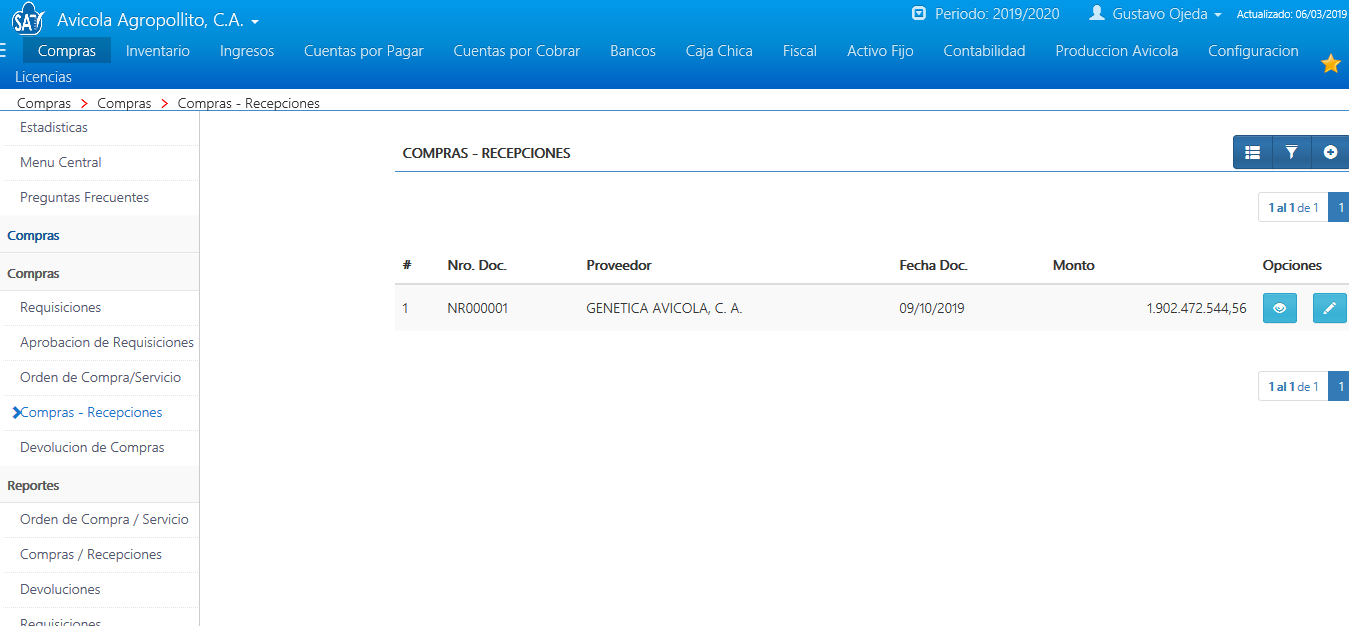Screen dimensions: 1349x626
Task: Click the period calendar icon
Action: (x=919, y=14)
